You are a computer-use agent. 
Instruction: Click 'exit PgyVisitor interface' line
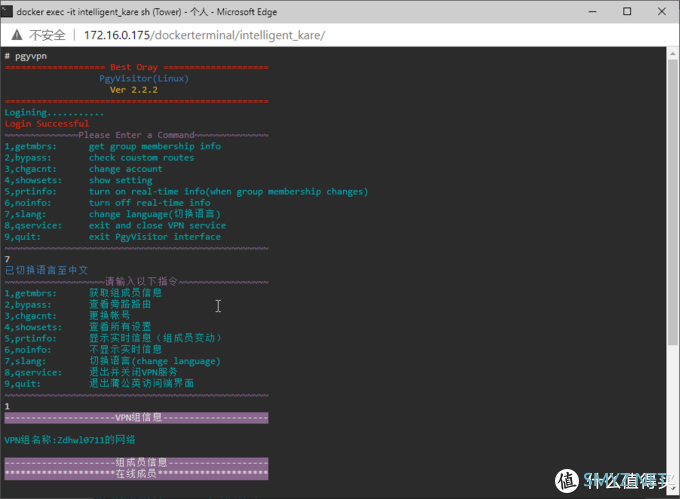click(155, 236)
